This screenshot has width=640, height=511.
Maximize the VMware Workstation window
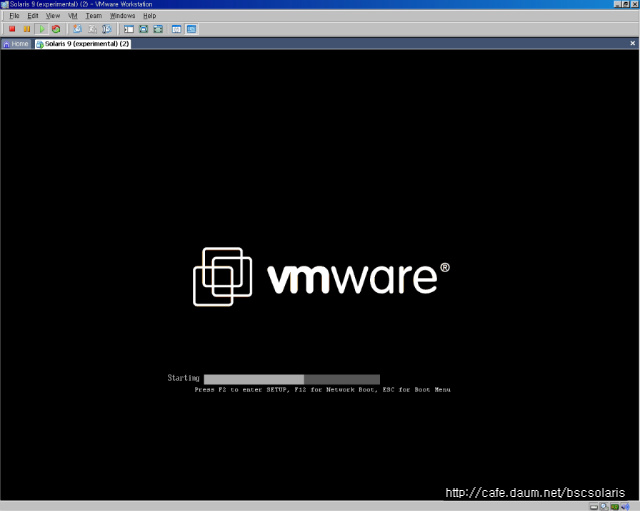click(x=626, y=4)
